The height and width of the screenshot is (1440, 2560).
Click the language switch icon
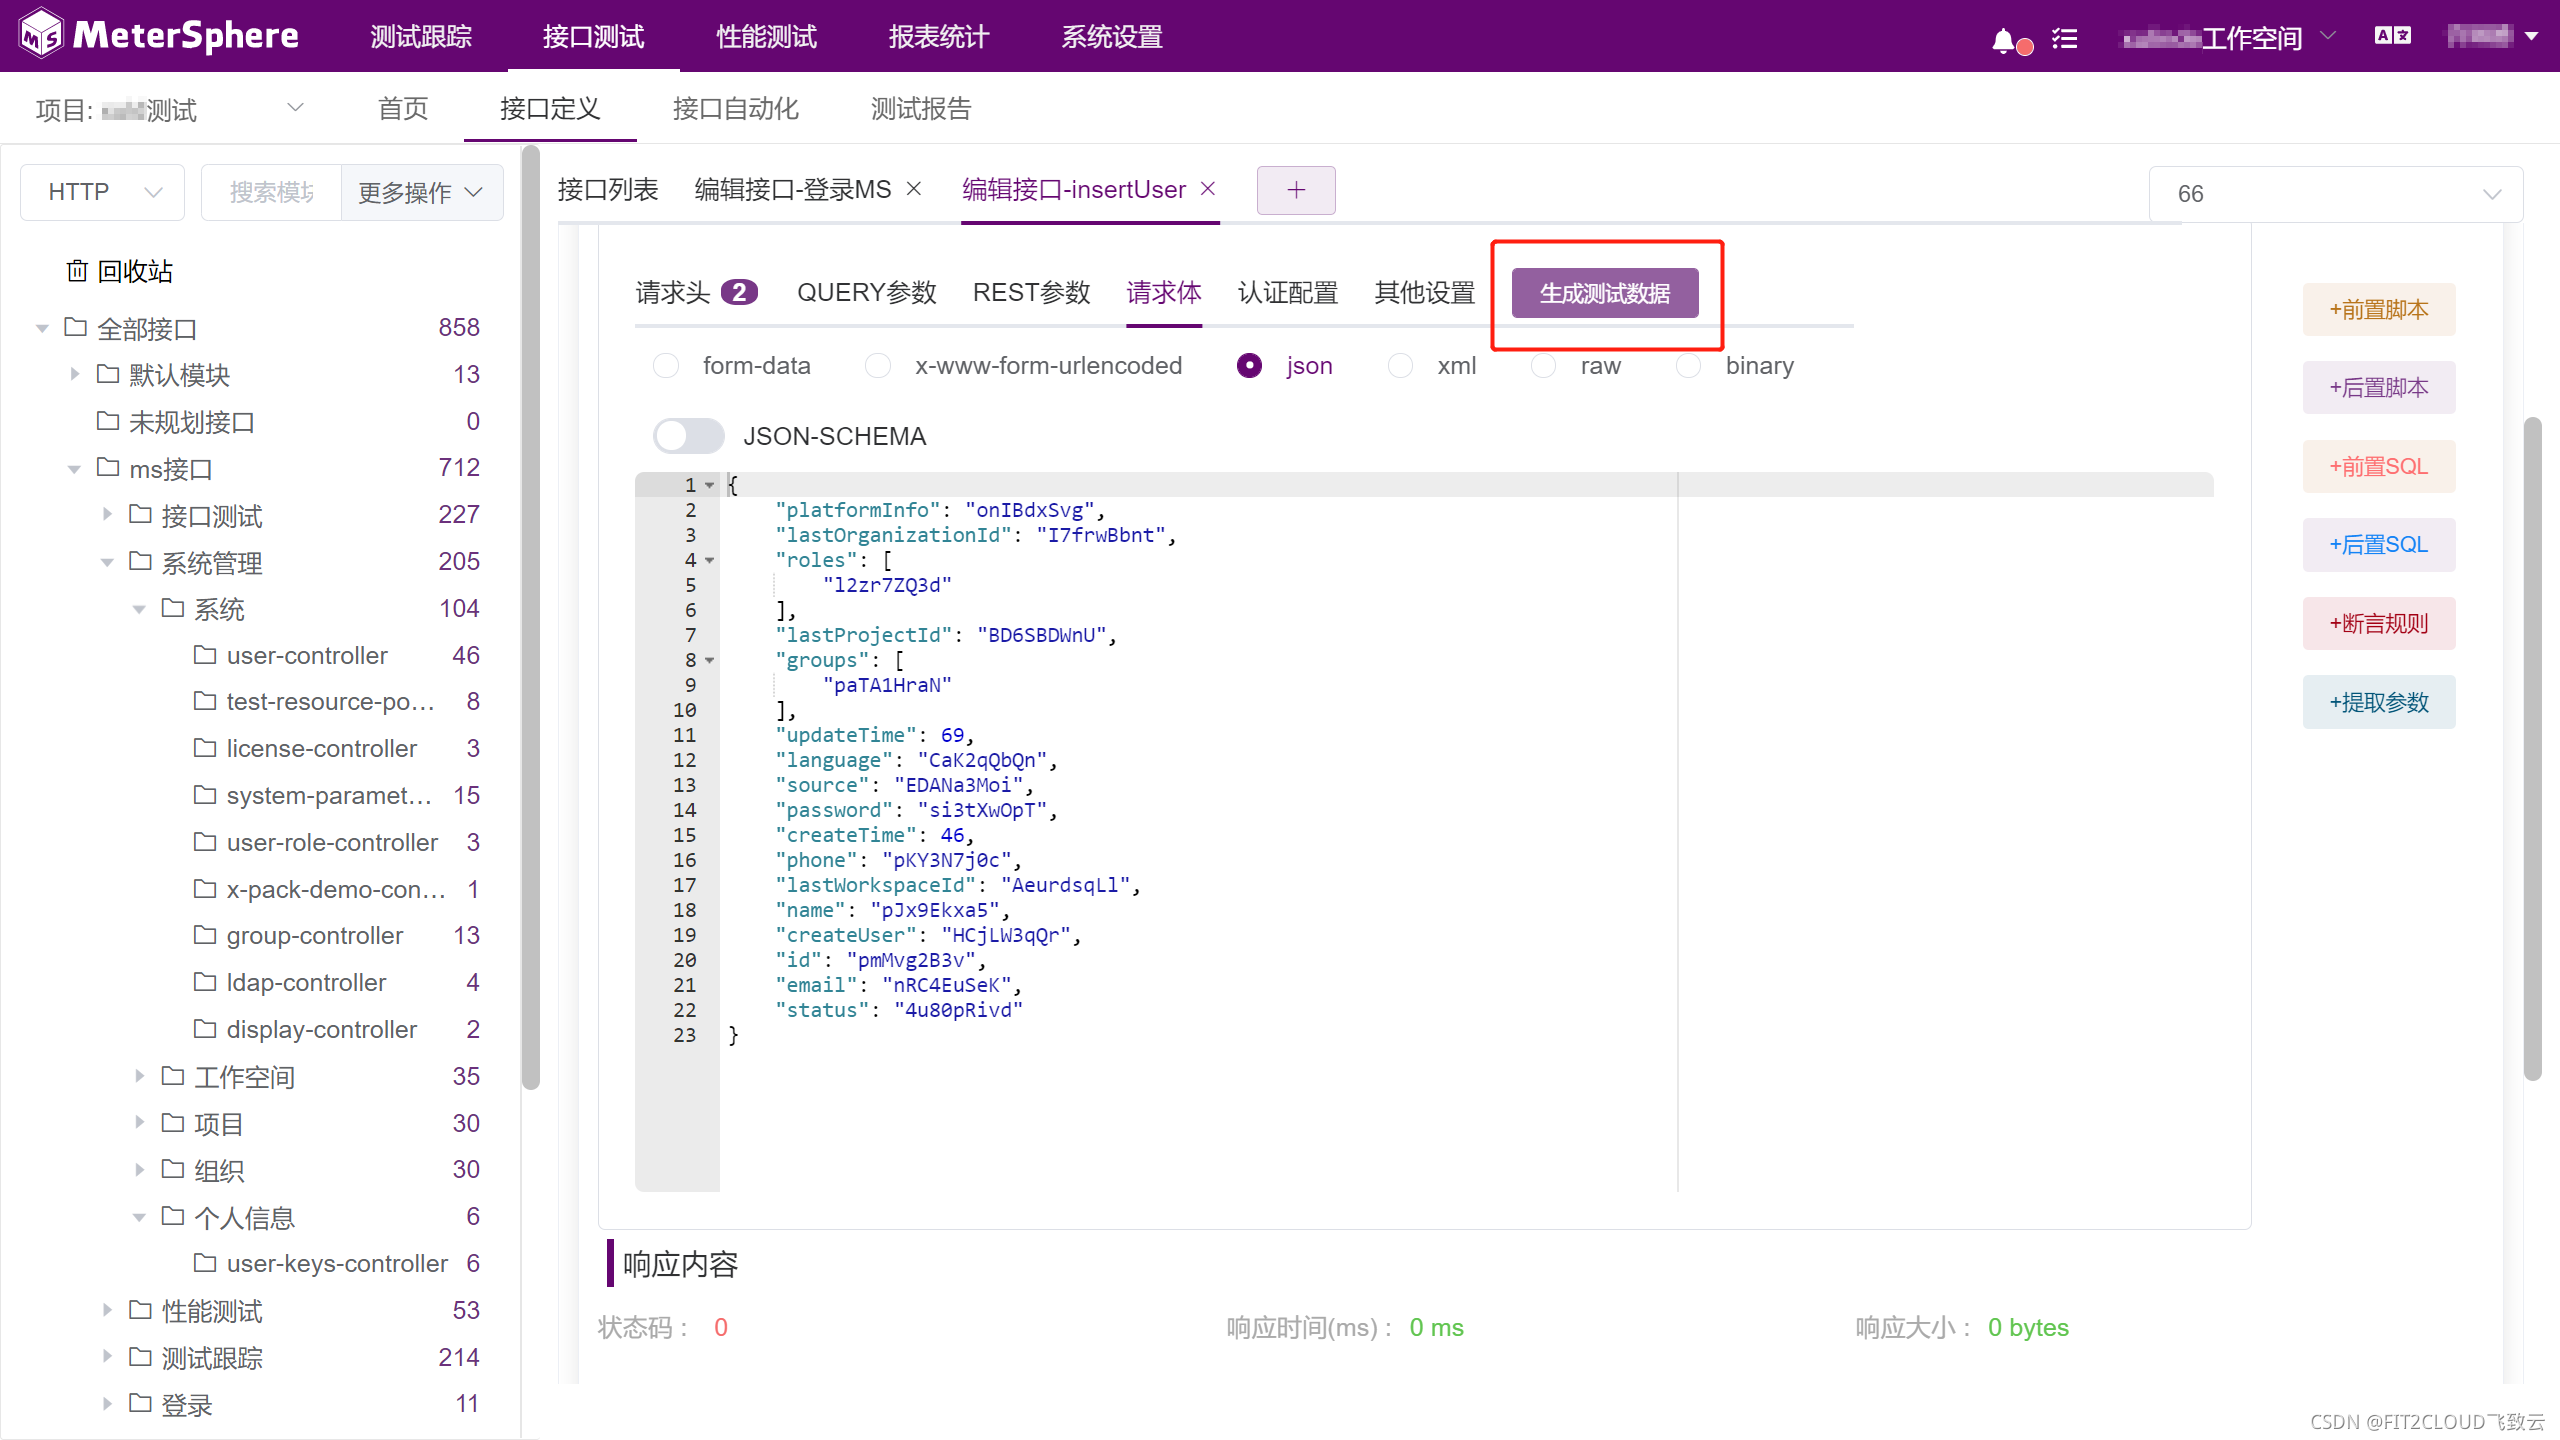point(2392,36)
